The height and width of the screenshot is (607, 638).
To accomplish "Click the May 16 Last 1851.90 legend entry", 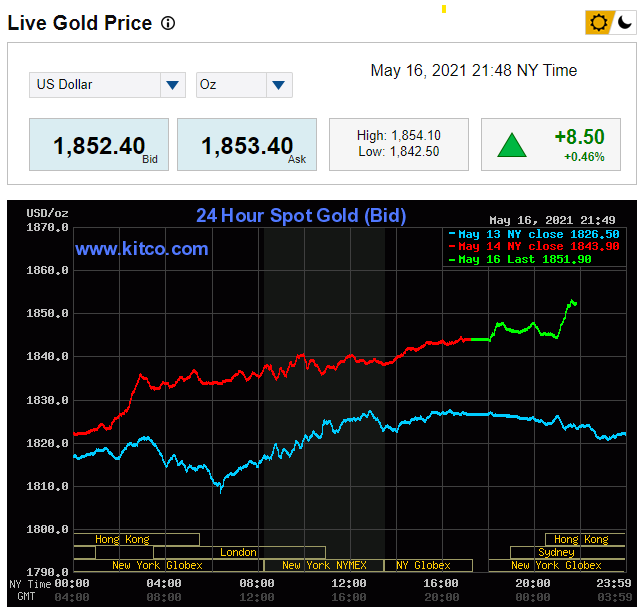I will coord(520,259).
